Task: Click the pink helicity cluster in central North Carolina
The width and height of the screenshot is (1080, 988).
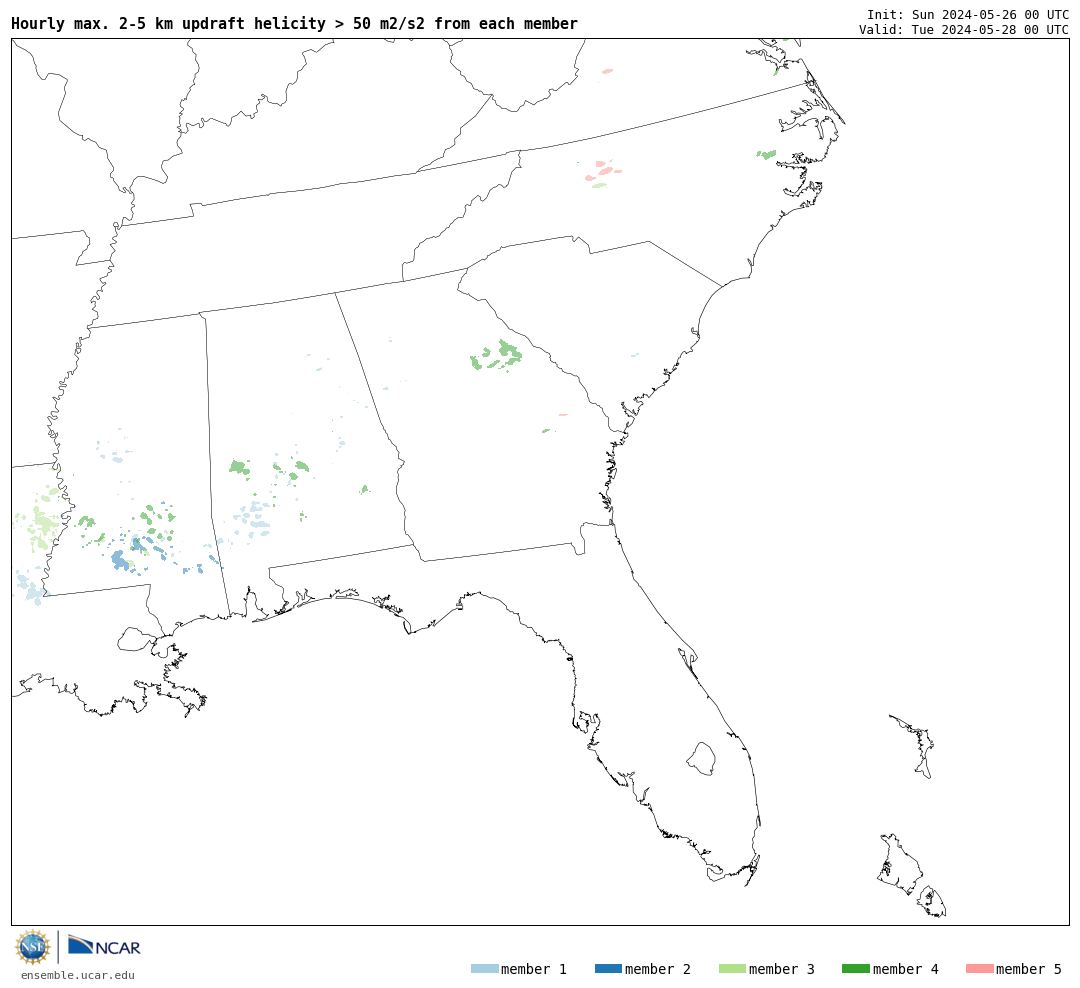Action: point(604,170)
